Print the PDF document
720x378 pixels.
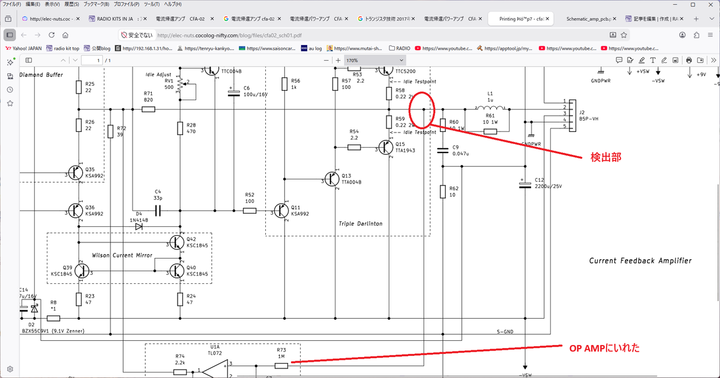point(689,60)
